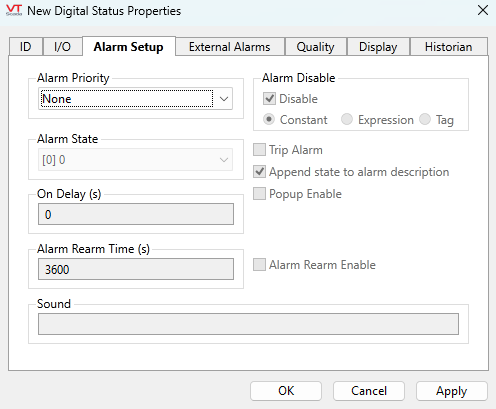Viewport: 496px width, 409px height.
Task: Choose the Expression radio option
Action: [x=347, y=119]
